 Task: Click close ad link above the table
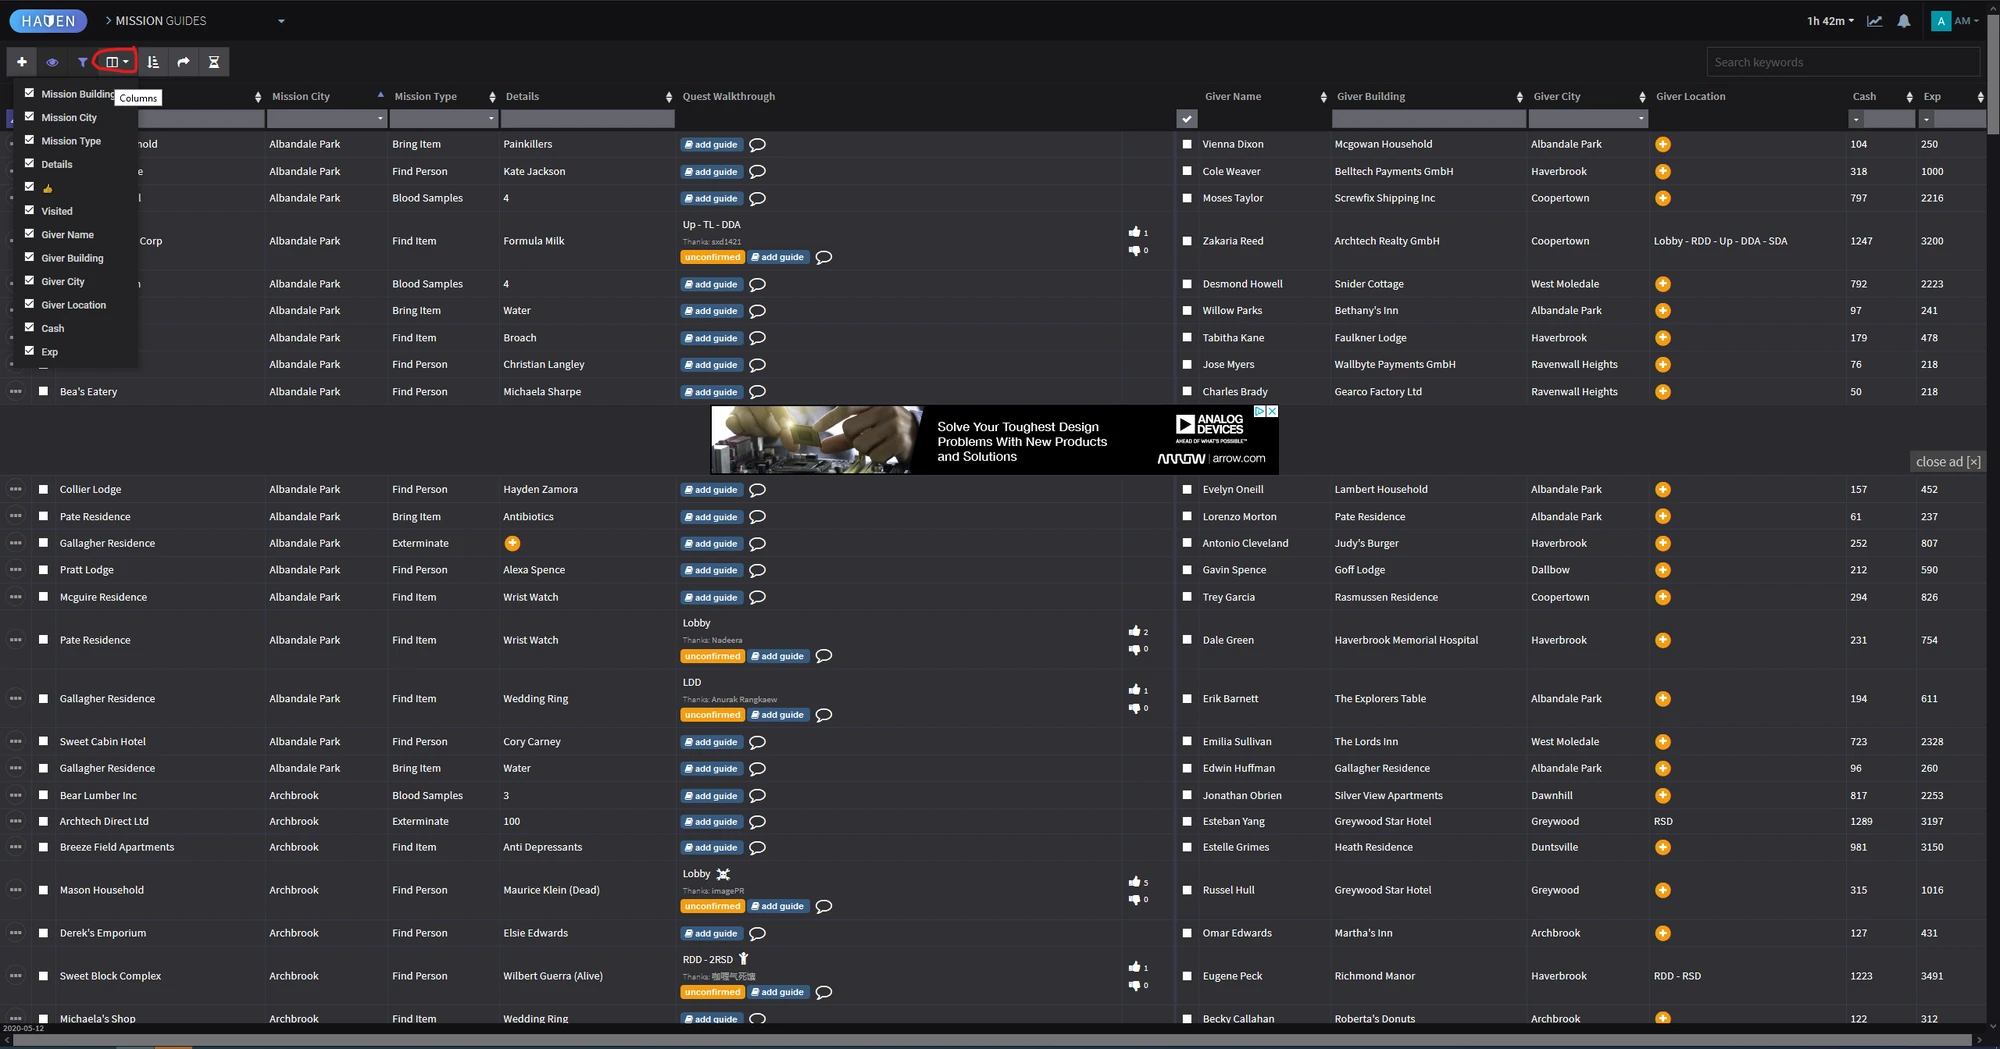click(x=1946, y=461)
